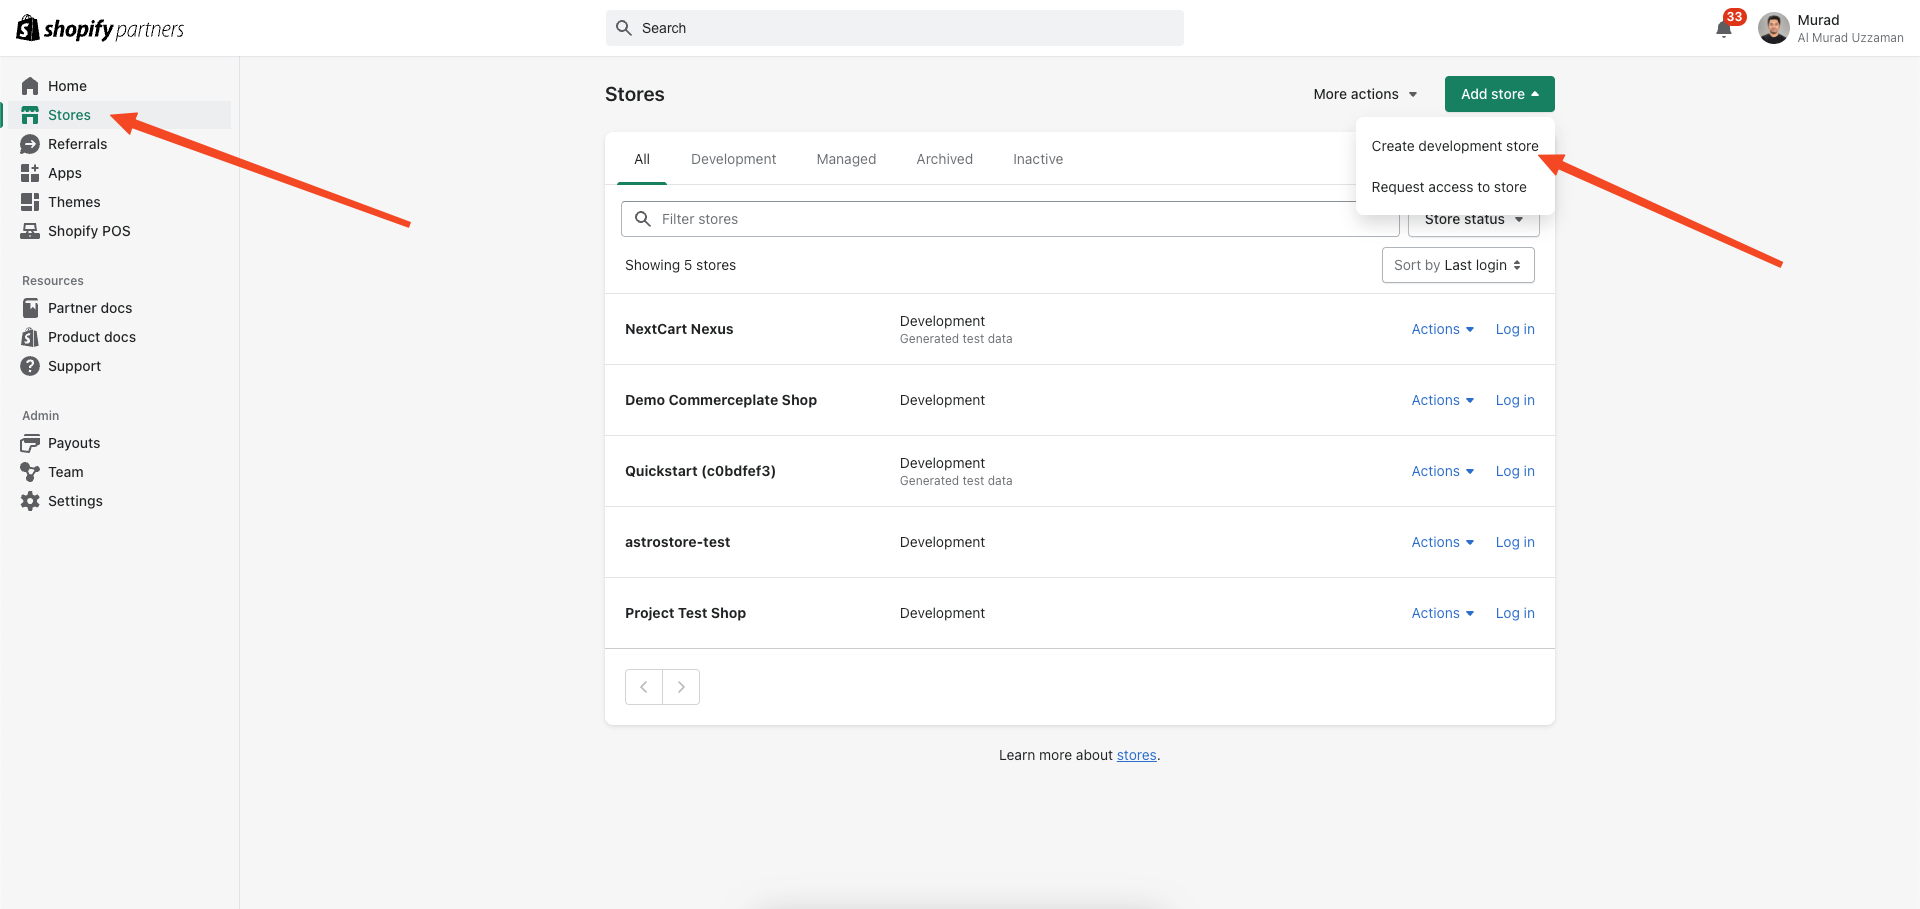Select the astrostore-test store name
Screen dimensions: 1920x909
click(677, 542)
